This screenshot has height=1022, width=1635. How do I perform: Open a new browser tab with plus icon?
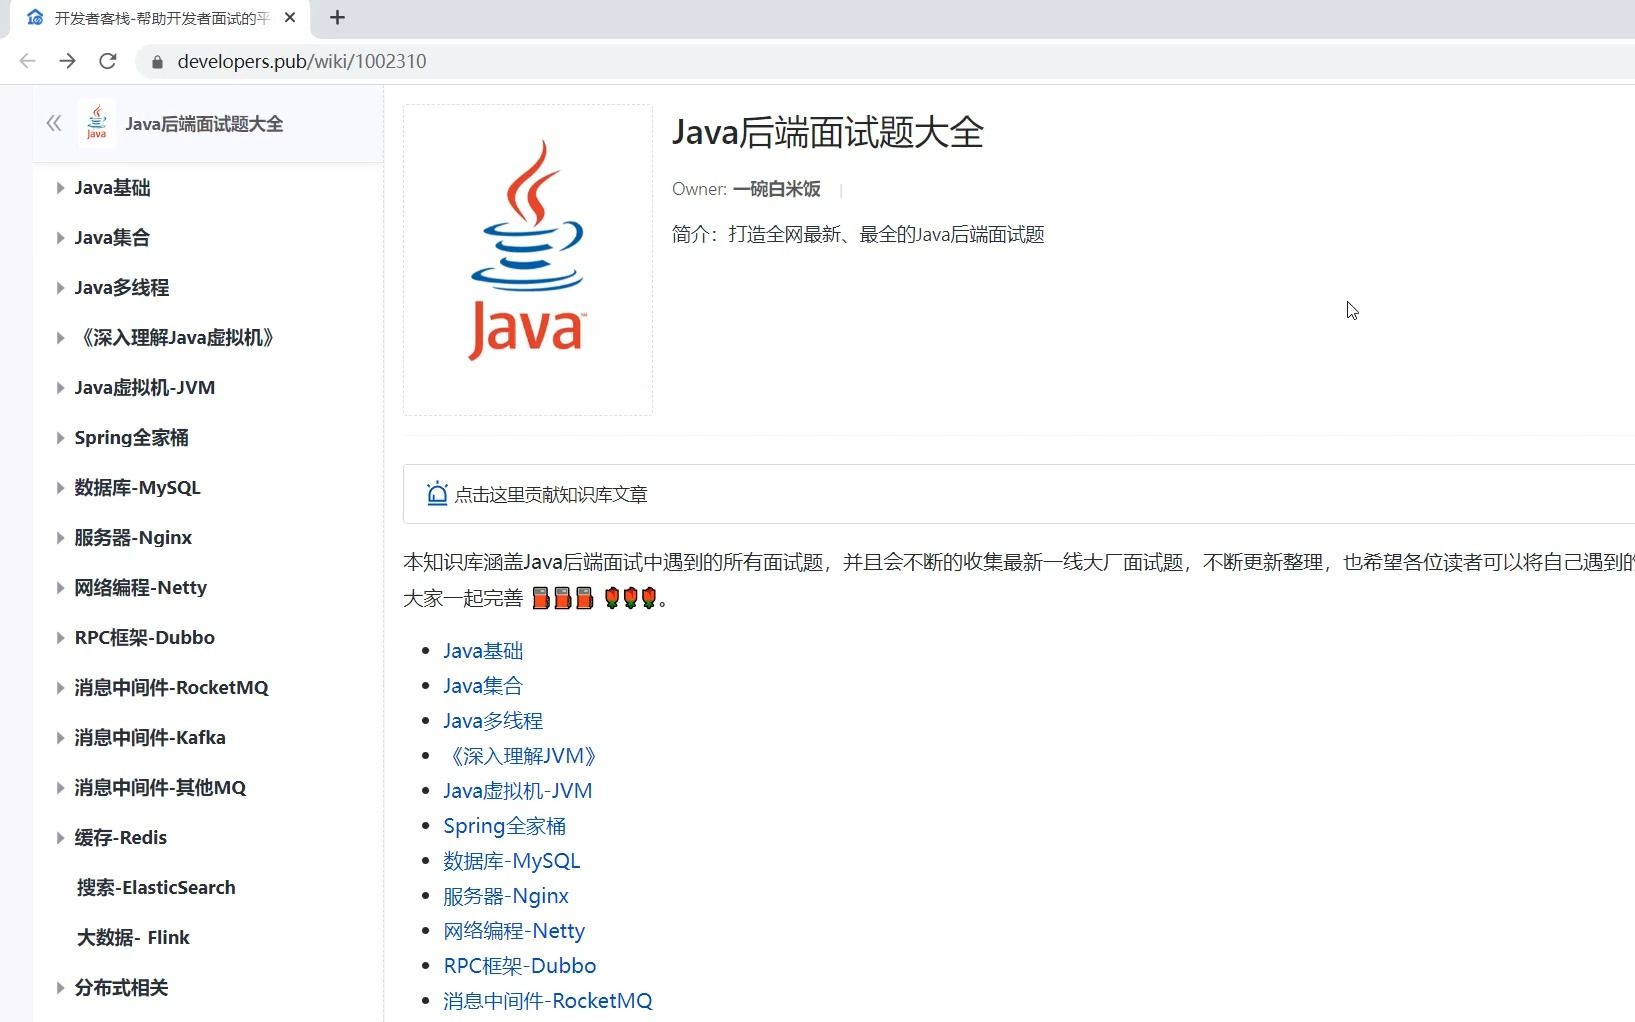[337, 17]
